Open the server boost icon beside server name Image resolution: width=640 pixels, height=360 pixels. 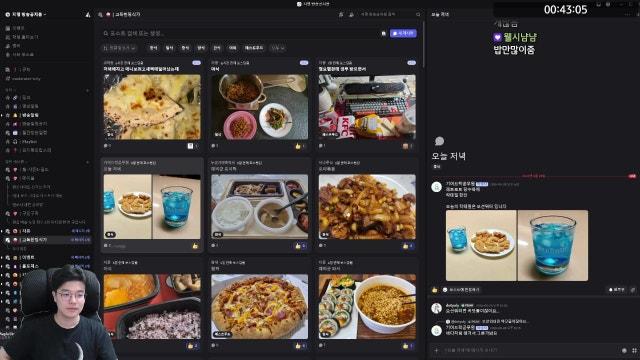tap(88, 15)
